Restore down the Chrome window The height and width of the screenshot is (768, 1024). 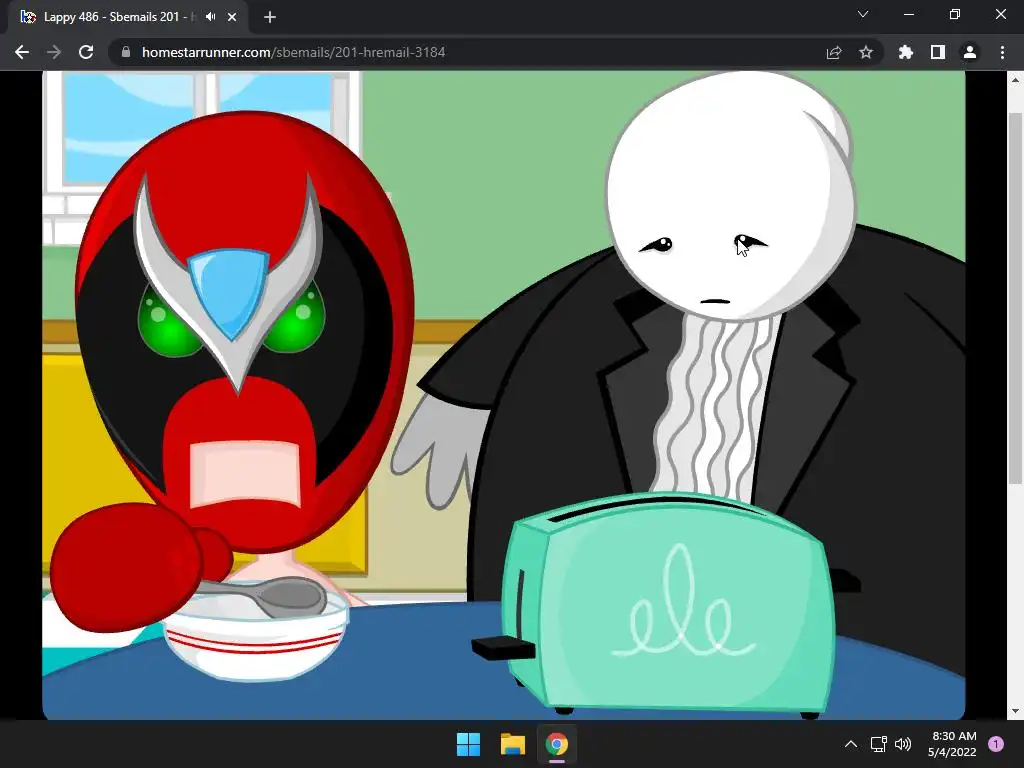pyautogui.click(x=955, y=14)
